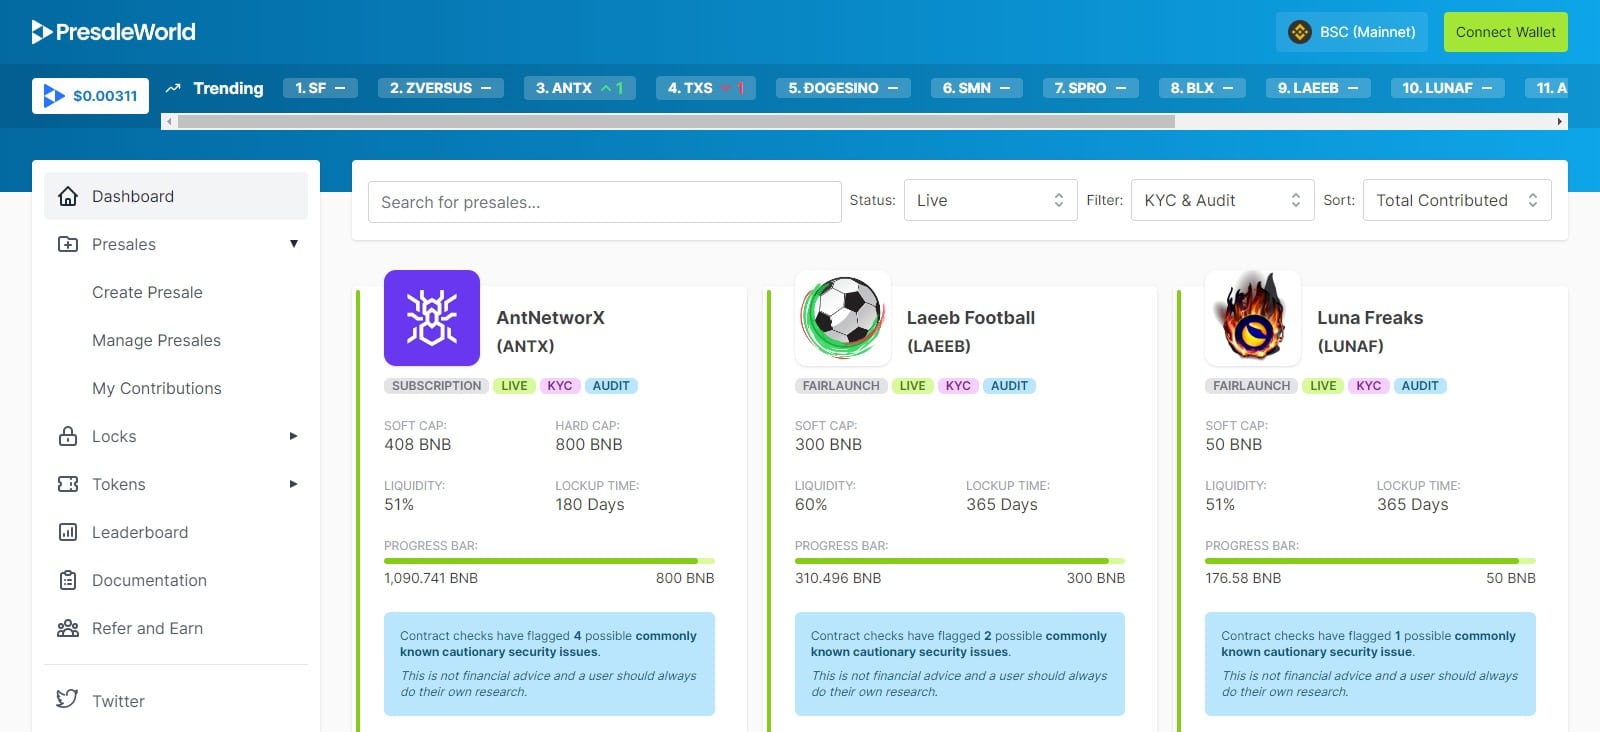Image resolution: width=1600 pixels, height=732 pixels.
Task: Click the Luna Freaks (LUNAF) title
Action: [1370, 332]
